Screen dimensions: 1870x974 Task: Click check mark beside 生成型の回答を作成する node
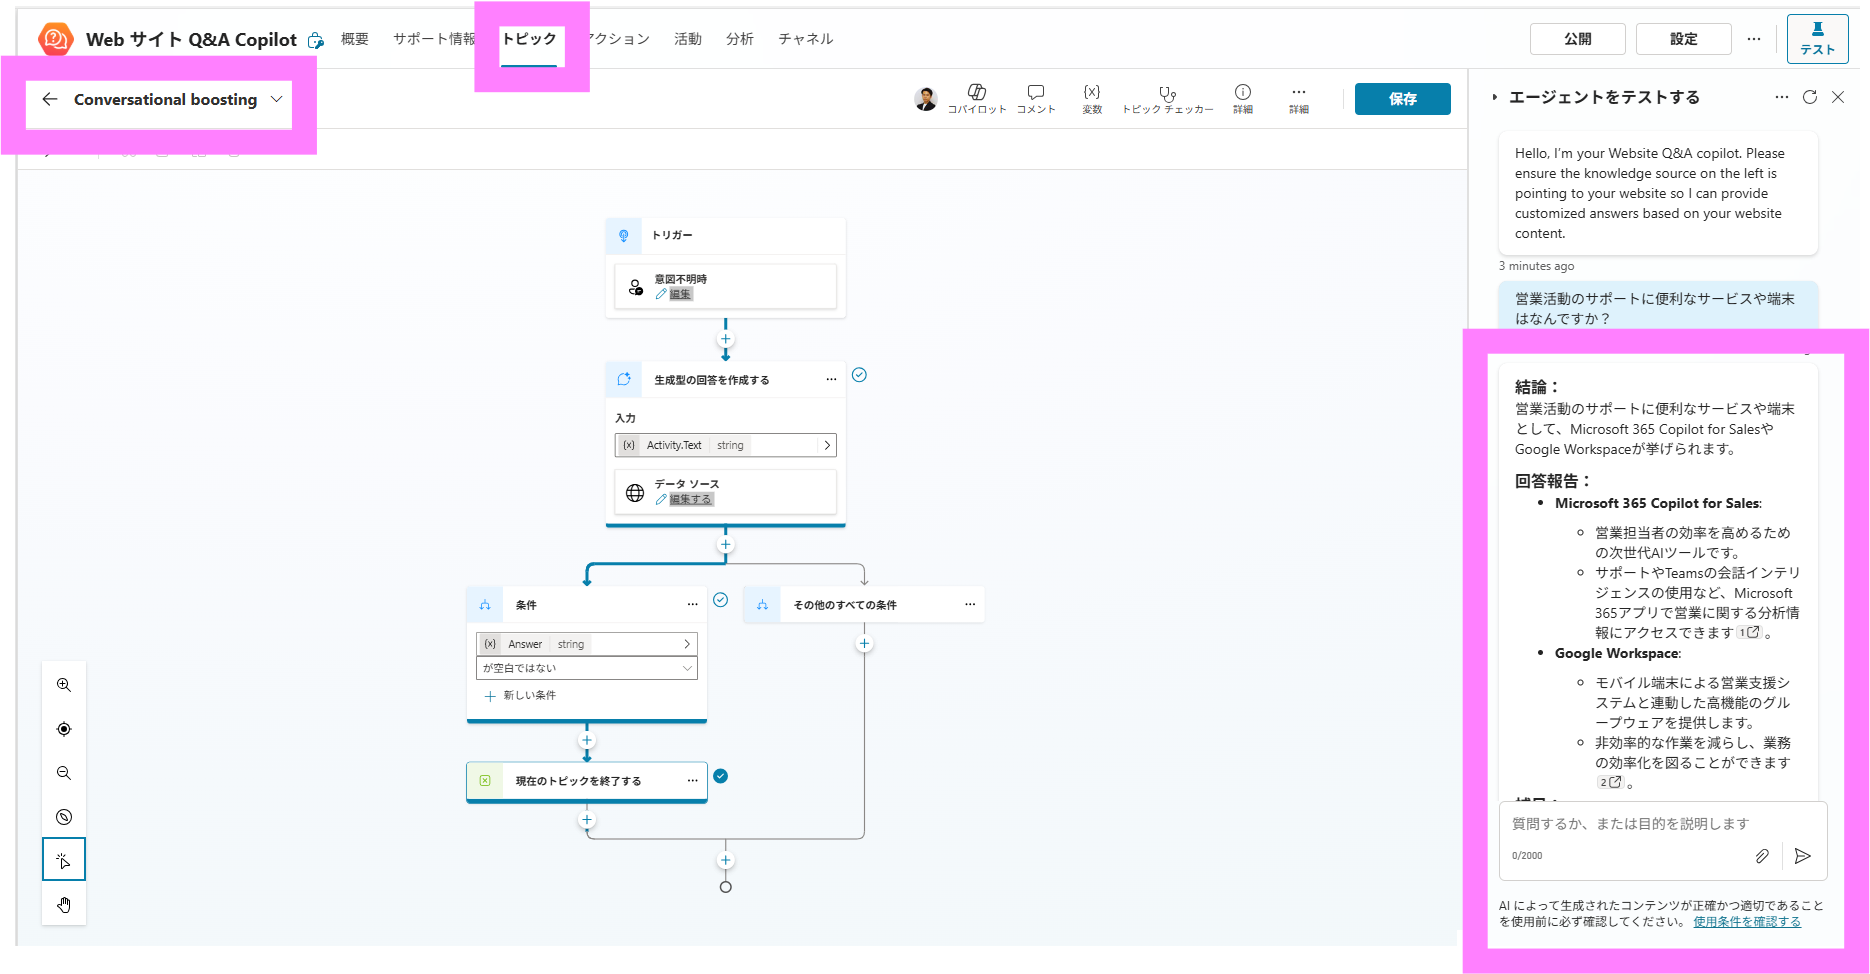pyautogui.click(x=859, y=375)
